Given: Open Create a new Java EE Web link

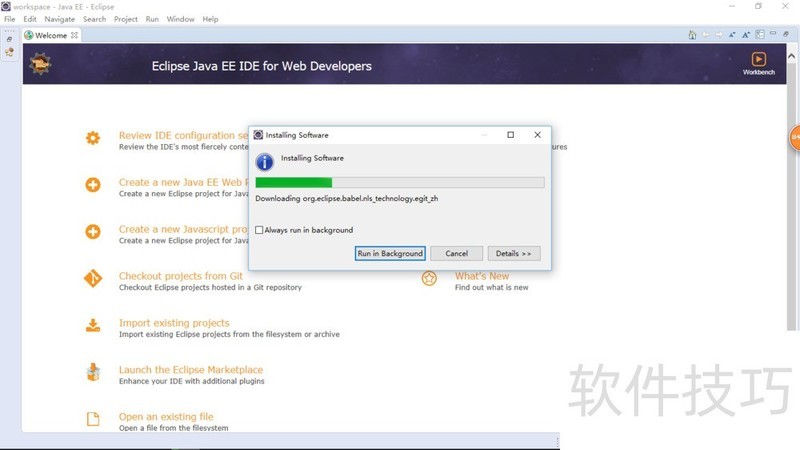Looking at the screenshot, I should [183, 182].
